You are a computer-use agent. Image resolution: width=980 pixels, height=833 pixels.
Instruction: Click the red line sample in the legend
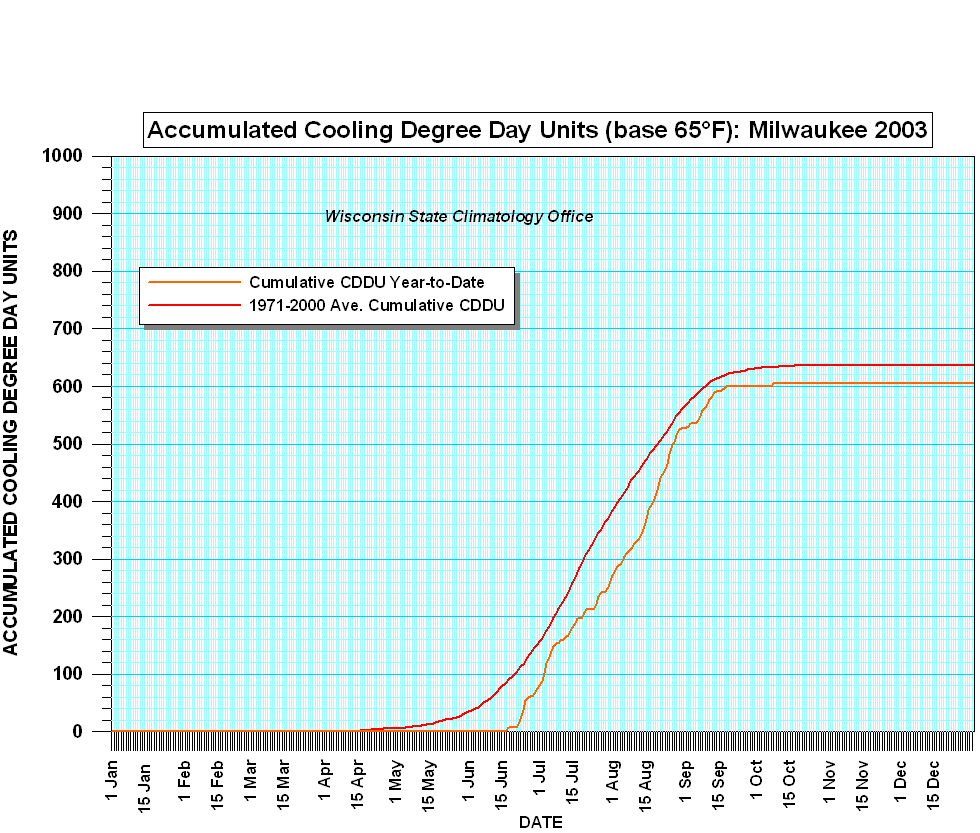tap(194, 304)
